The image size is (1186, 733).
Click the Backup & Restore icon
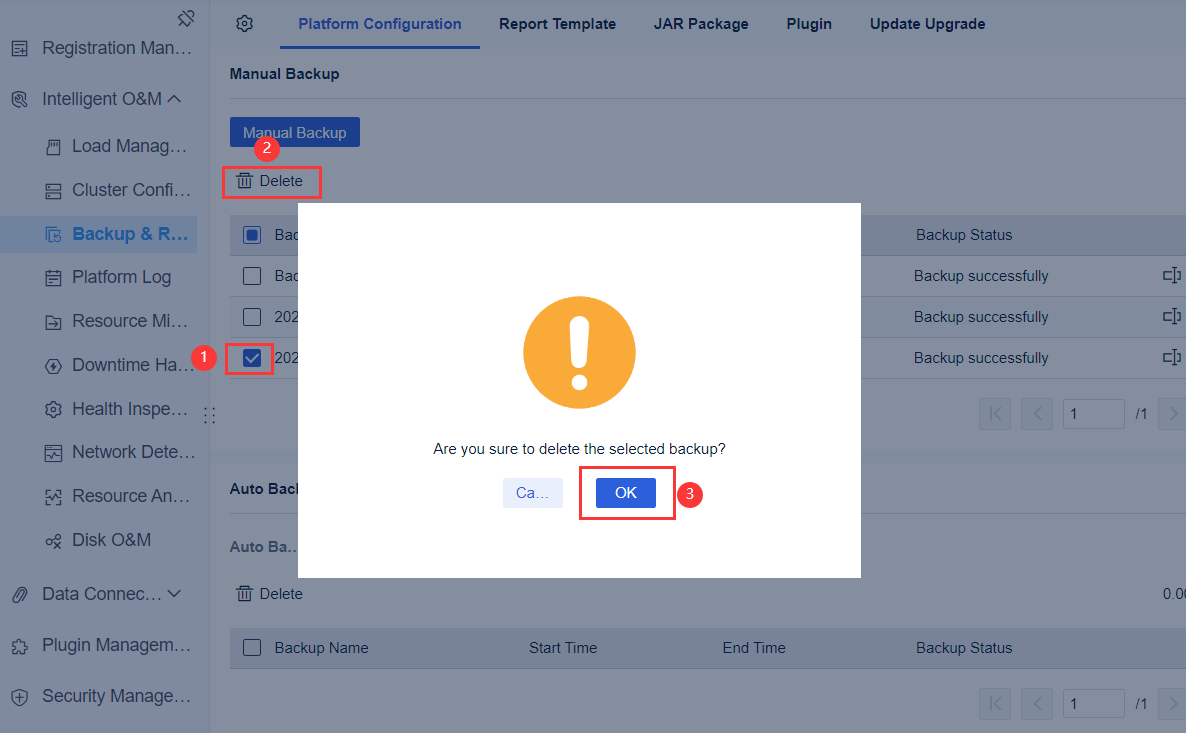(53, 234)
